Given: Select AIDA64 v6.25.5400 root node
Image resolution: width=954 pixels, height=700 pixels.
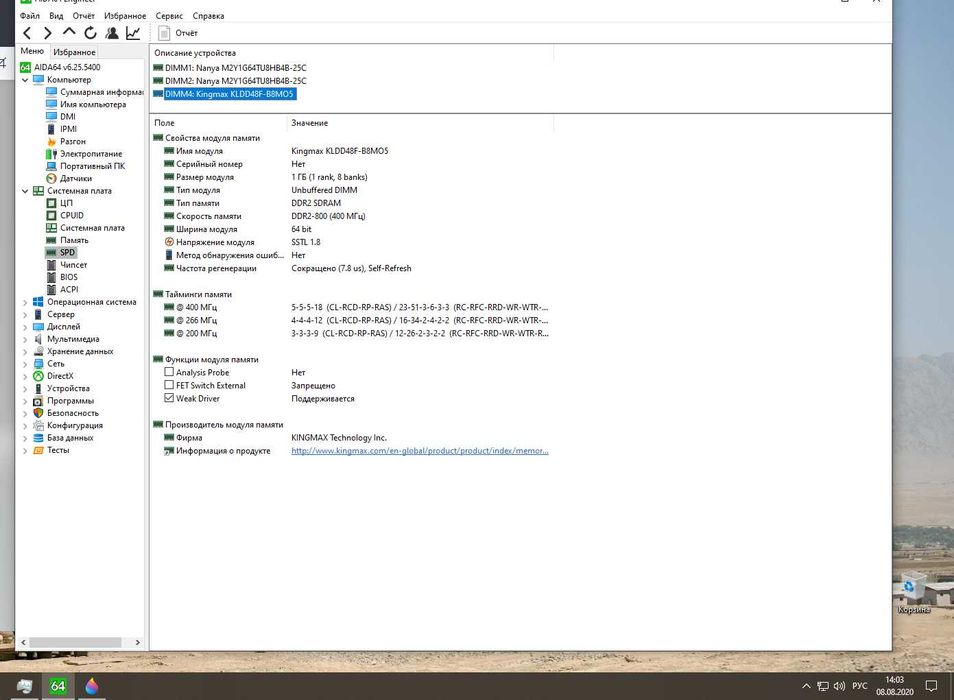Looking at the screenshot, I should coord(67,67).
